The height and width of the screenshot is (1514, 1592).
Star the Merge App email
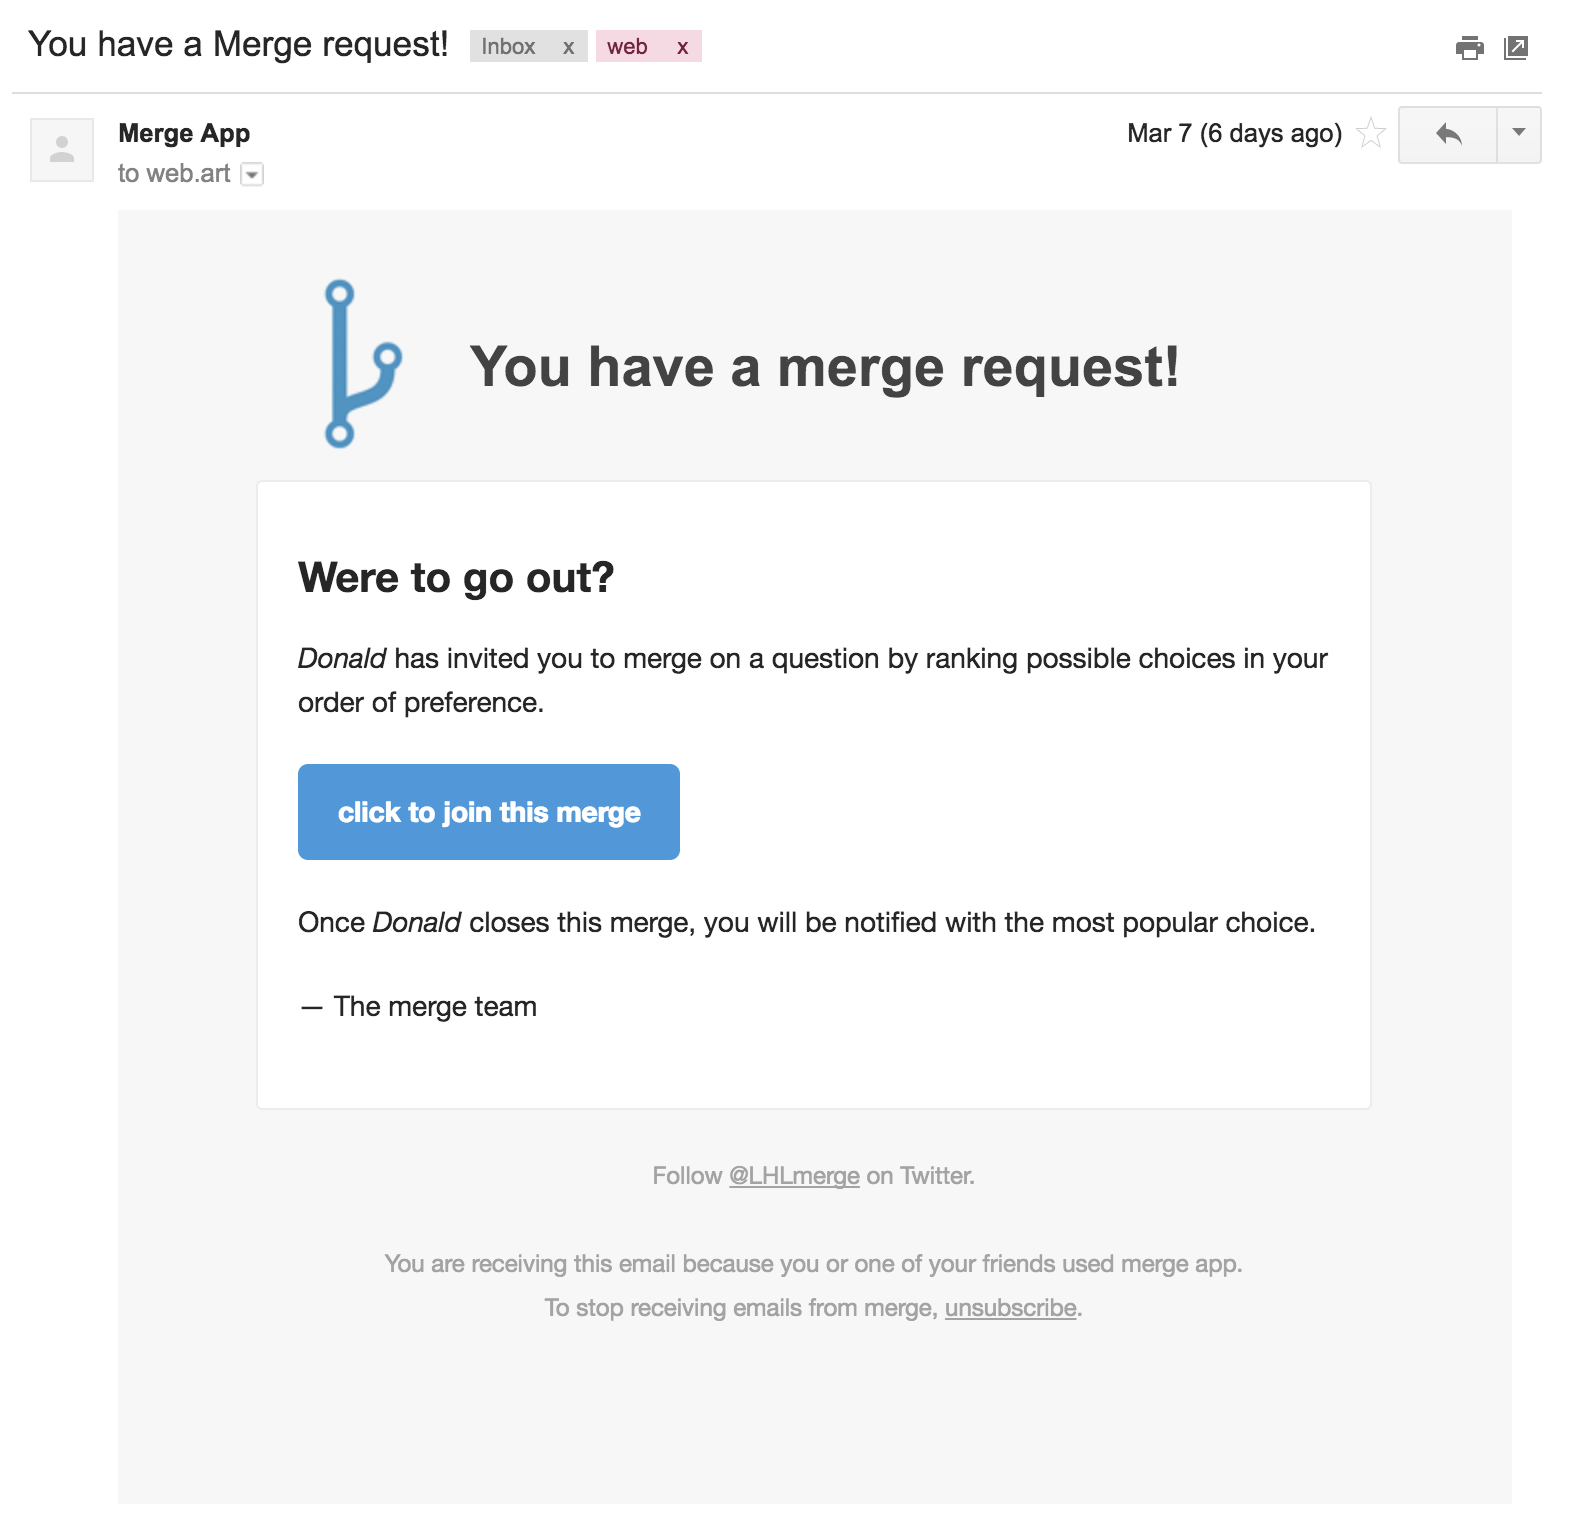click(1371, 133)
